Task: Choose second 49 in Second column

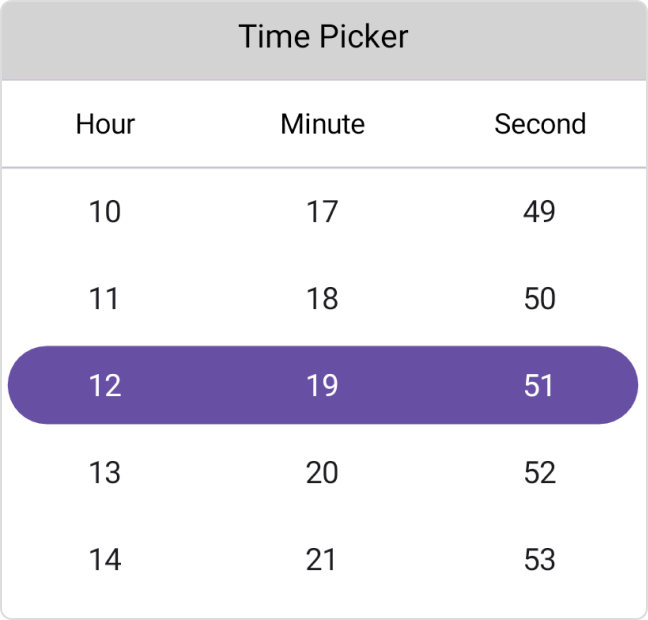Action: 539,212
